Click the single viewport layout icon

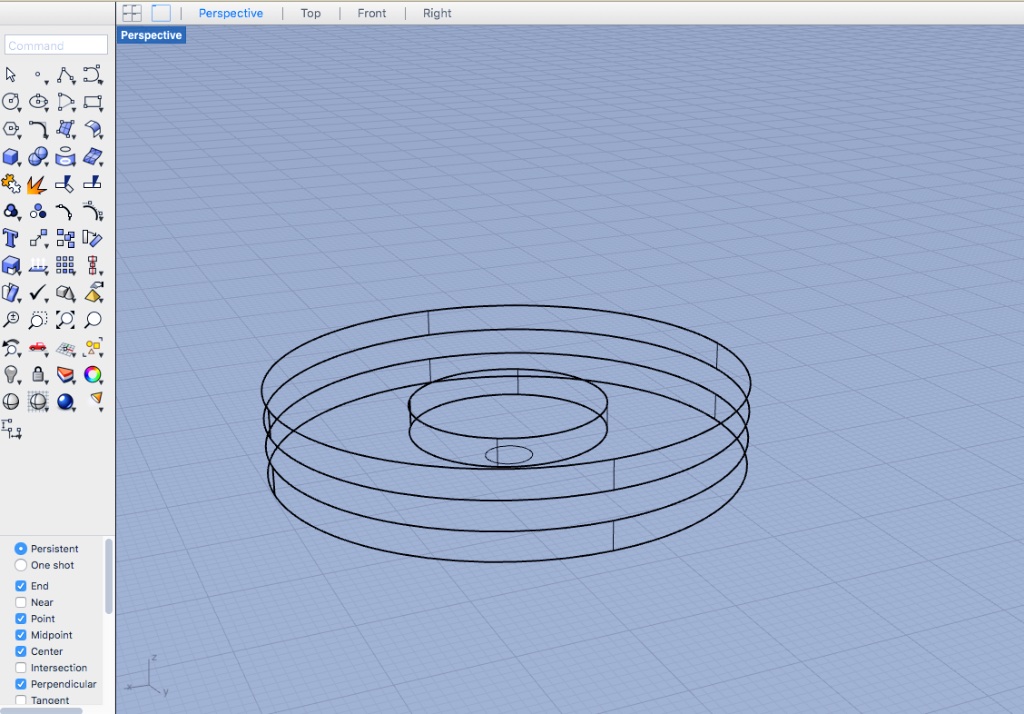161,13
